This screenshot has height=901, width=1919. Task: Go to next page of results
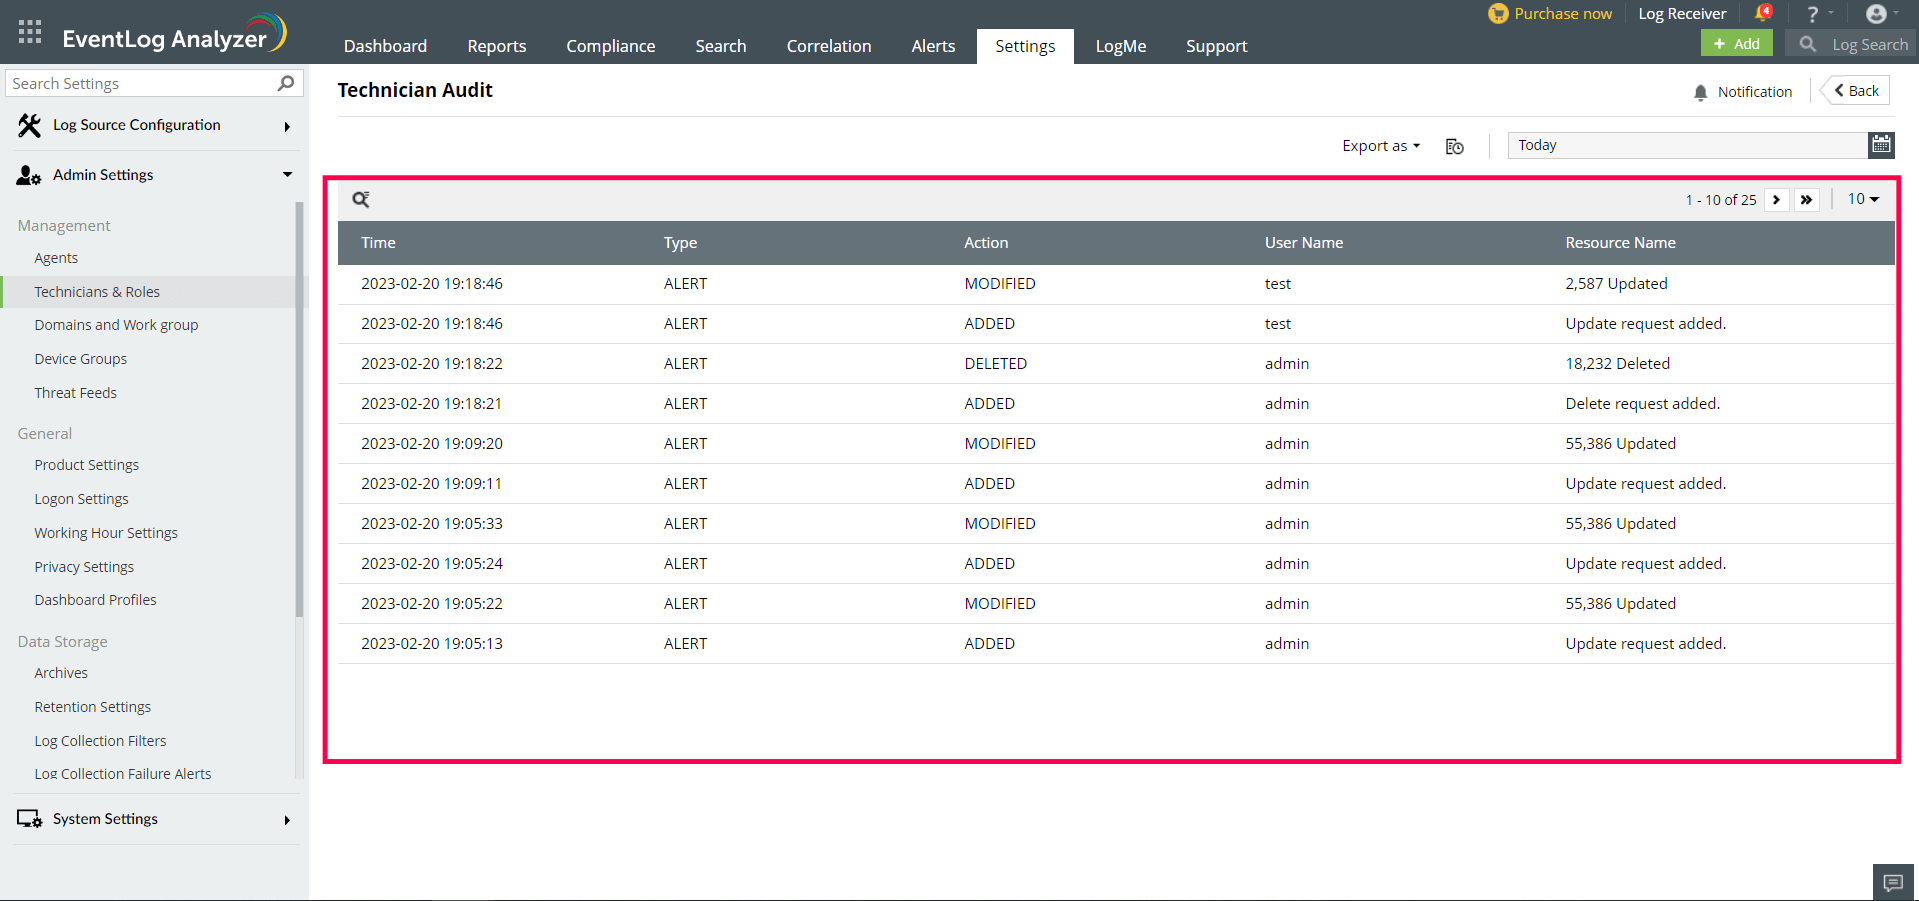(x=1777, y=200)
